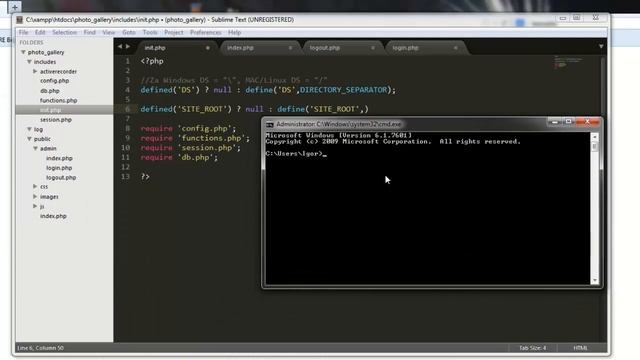The image size is (640, 360).
Task: Click the cmd.exe window icon
Action: (270, 124)
